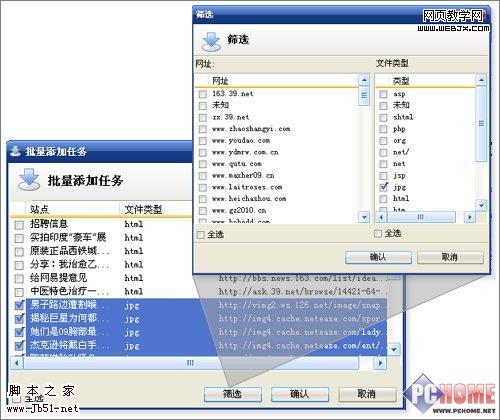Check the html file type checkbox in 筛选

[383, 199]
